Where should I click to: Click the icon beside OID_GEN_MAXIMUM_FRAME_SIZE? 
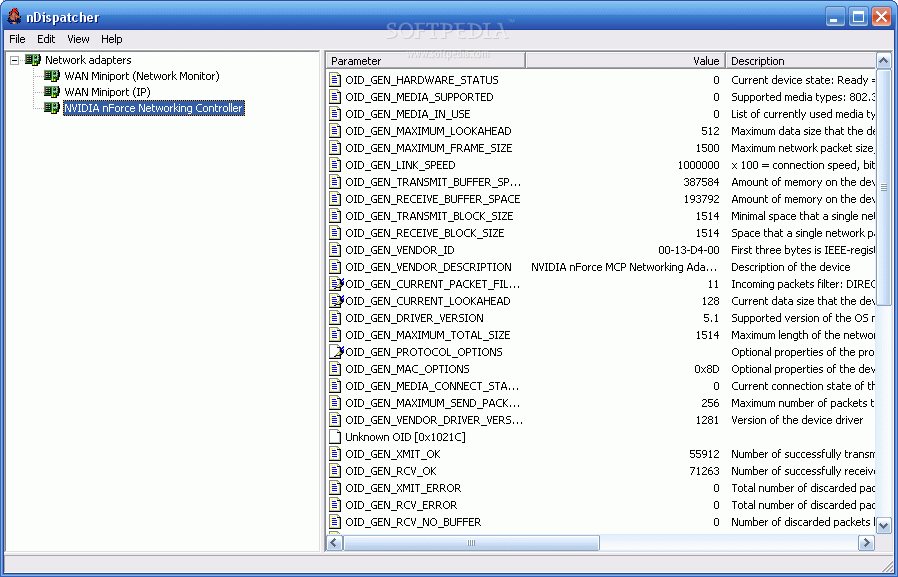tap(336, 148)
